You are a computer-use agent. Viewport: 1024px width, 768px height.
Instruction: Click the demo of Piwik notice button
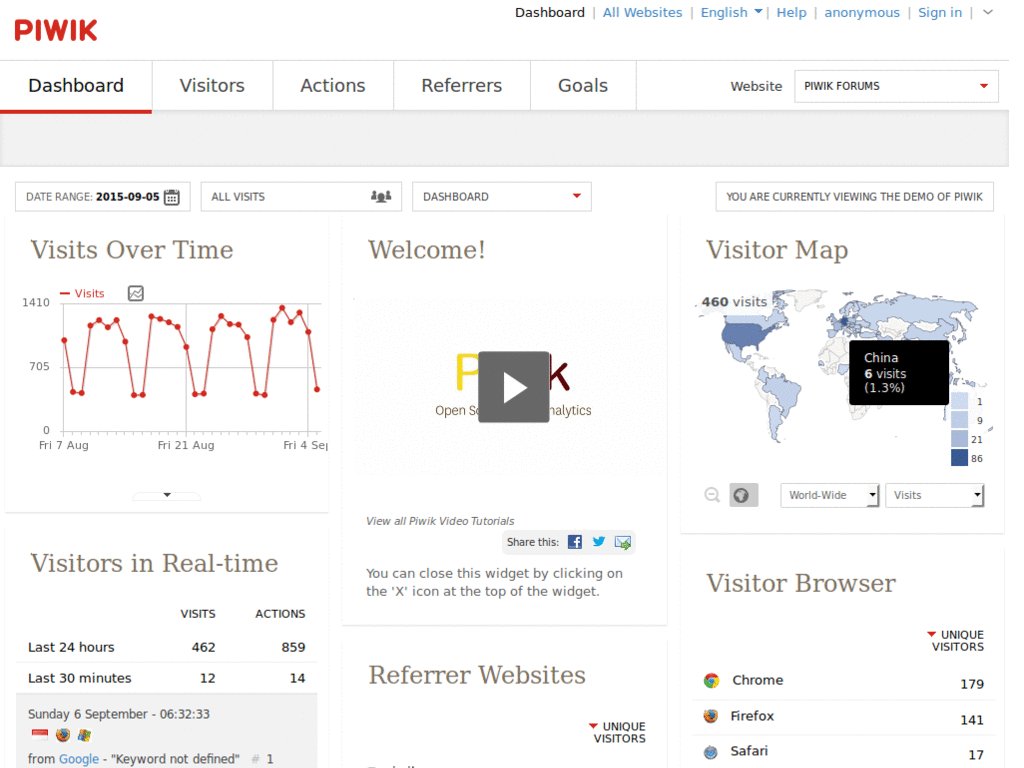point(854,197)
